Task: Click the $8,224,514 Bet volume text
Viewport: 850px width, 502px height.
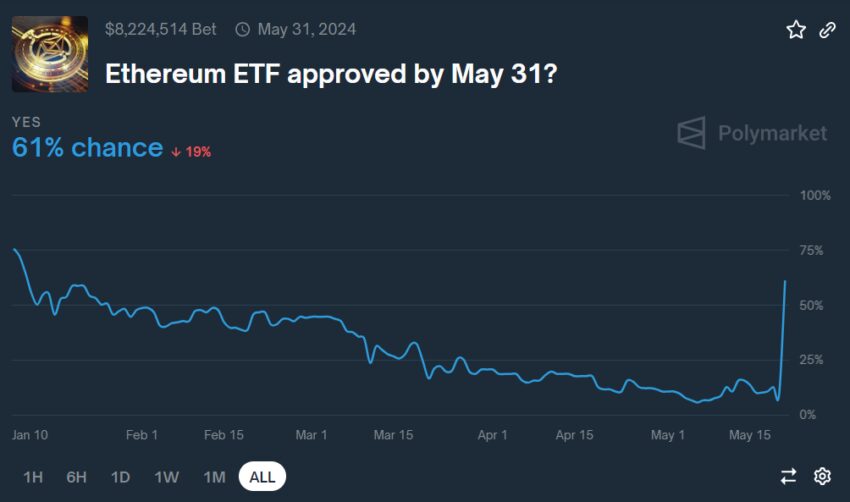Action: pos(160,29)
